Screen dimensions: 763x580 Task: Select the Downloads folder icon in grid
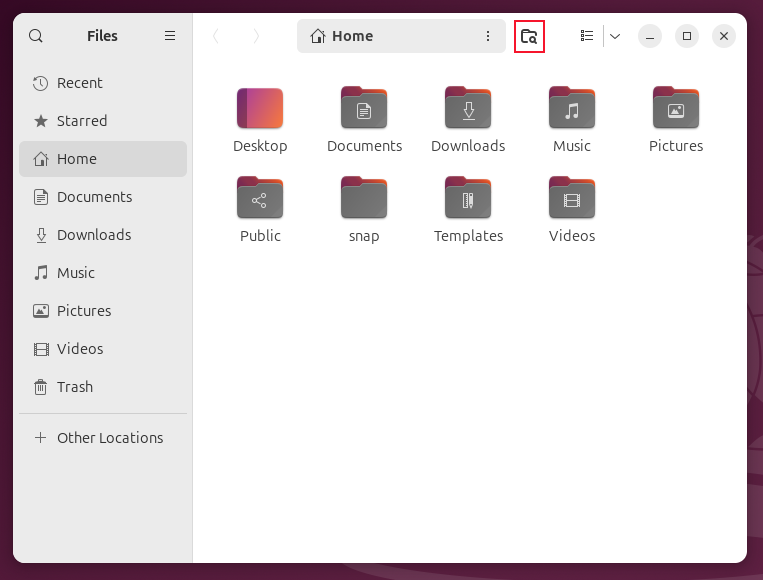point(468,108)
